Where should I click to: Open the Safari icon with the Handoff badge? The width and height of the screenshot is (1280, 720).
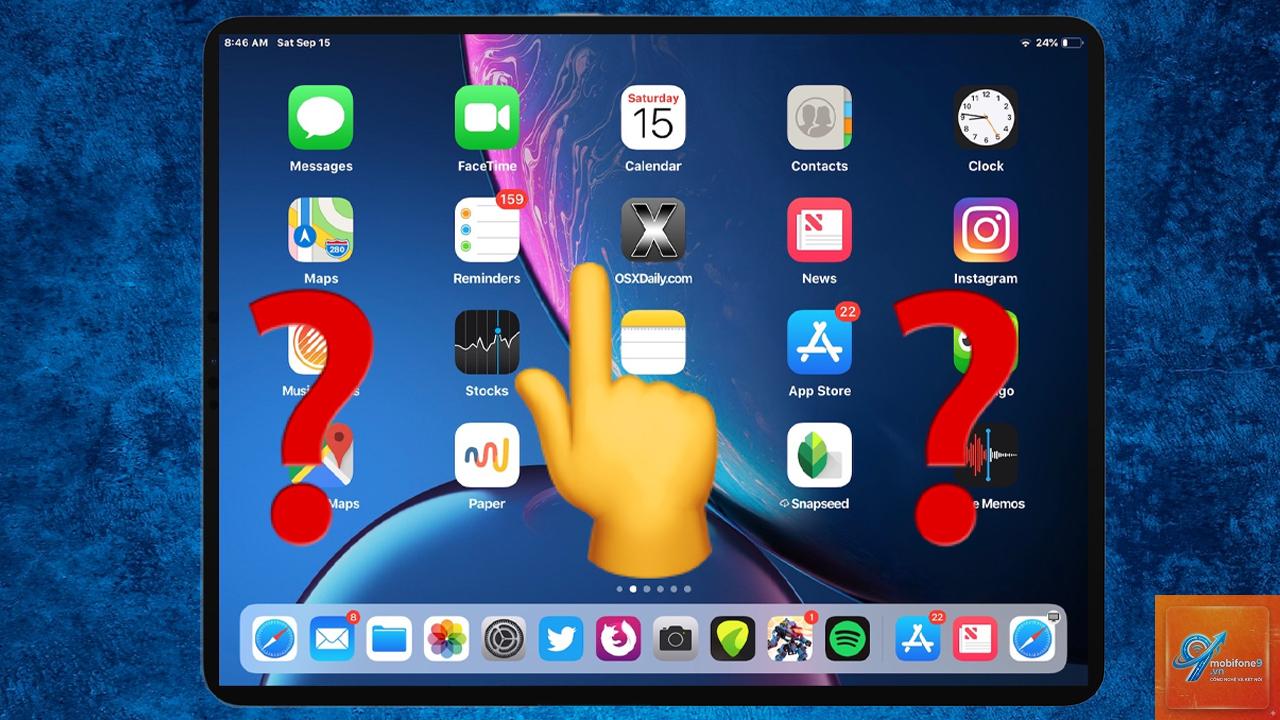[1032, 638]
